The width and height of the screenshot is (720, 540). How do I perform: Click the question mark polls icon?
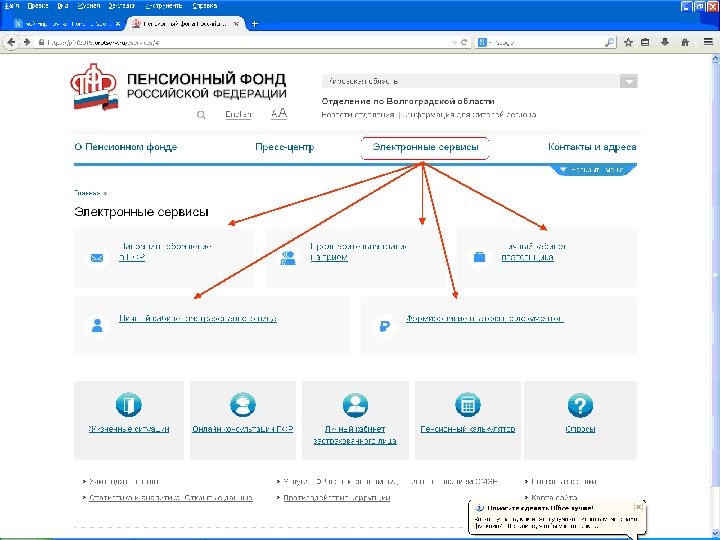[x=580, y=405]
